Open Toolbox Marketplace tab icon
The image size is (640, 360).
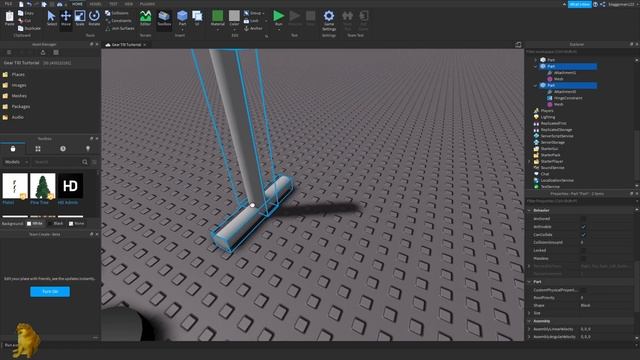point(13,149)
